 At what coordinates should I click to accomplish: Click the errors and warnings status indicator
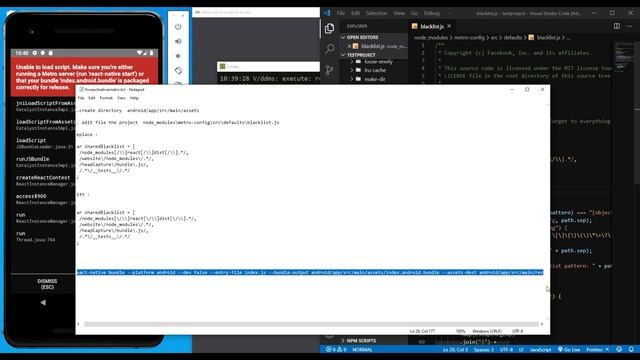[x=336, y=349]
